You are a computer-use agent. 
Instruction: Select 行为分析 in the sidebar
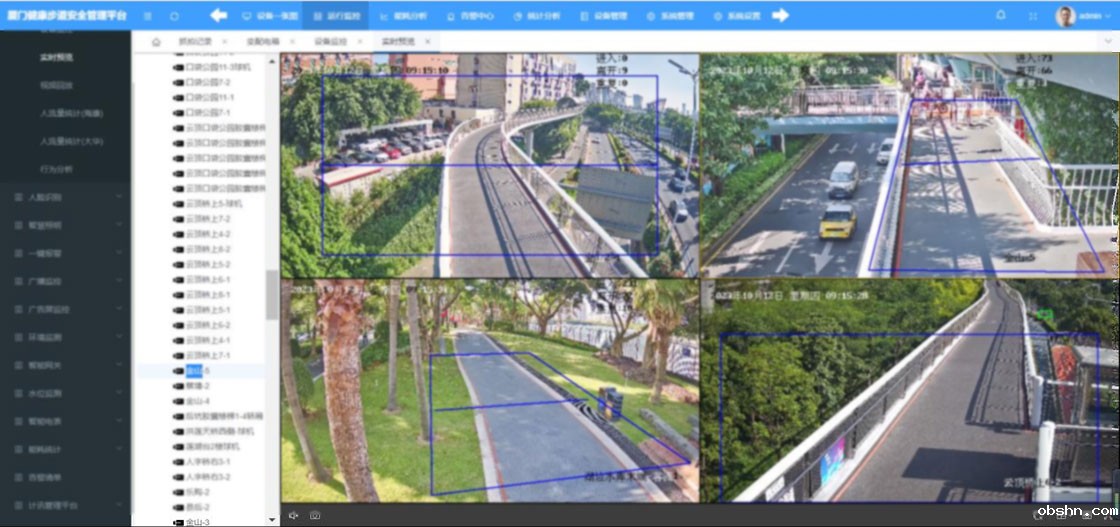pos(56,169)
